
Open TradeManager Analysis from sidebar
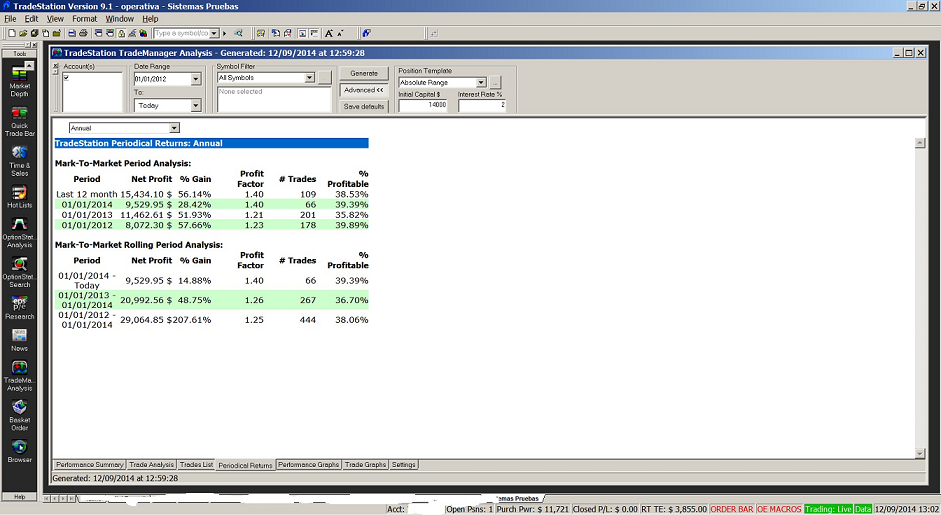pyautogui.click(x=19, y=376)
